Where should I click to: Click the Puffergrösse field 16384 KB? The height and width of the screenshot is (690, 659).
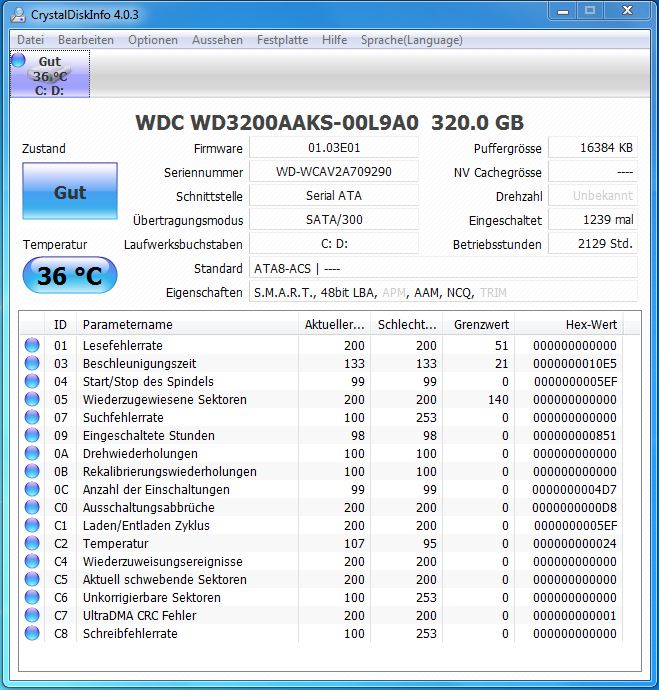(593, 147)
